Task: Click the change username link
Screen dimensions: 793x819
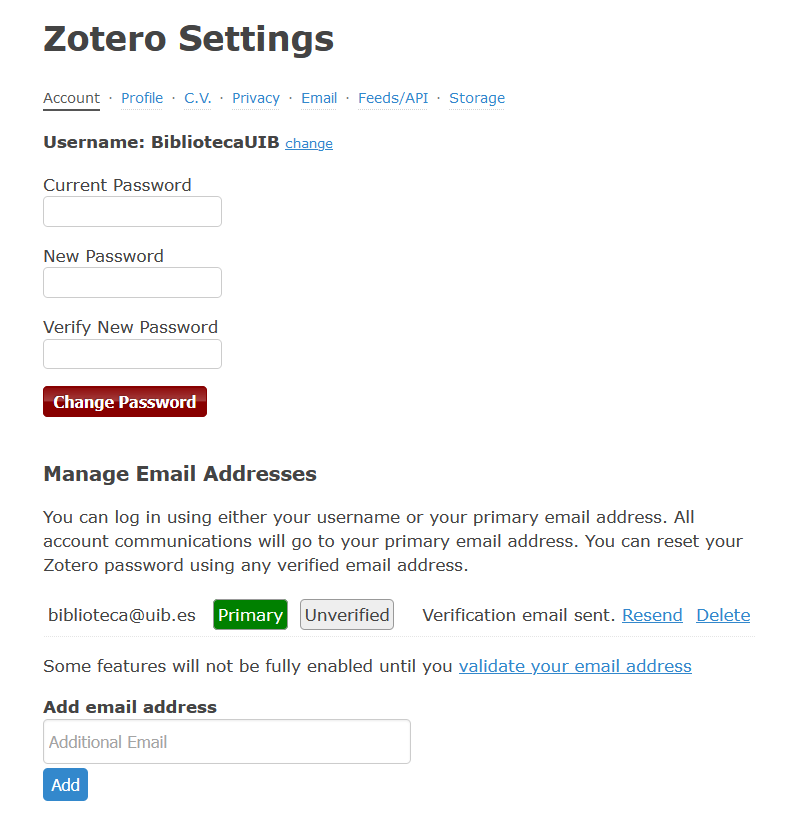Action: coord(309,143)
